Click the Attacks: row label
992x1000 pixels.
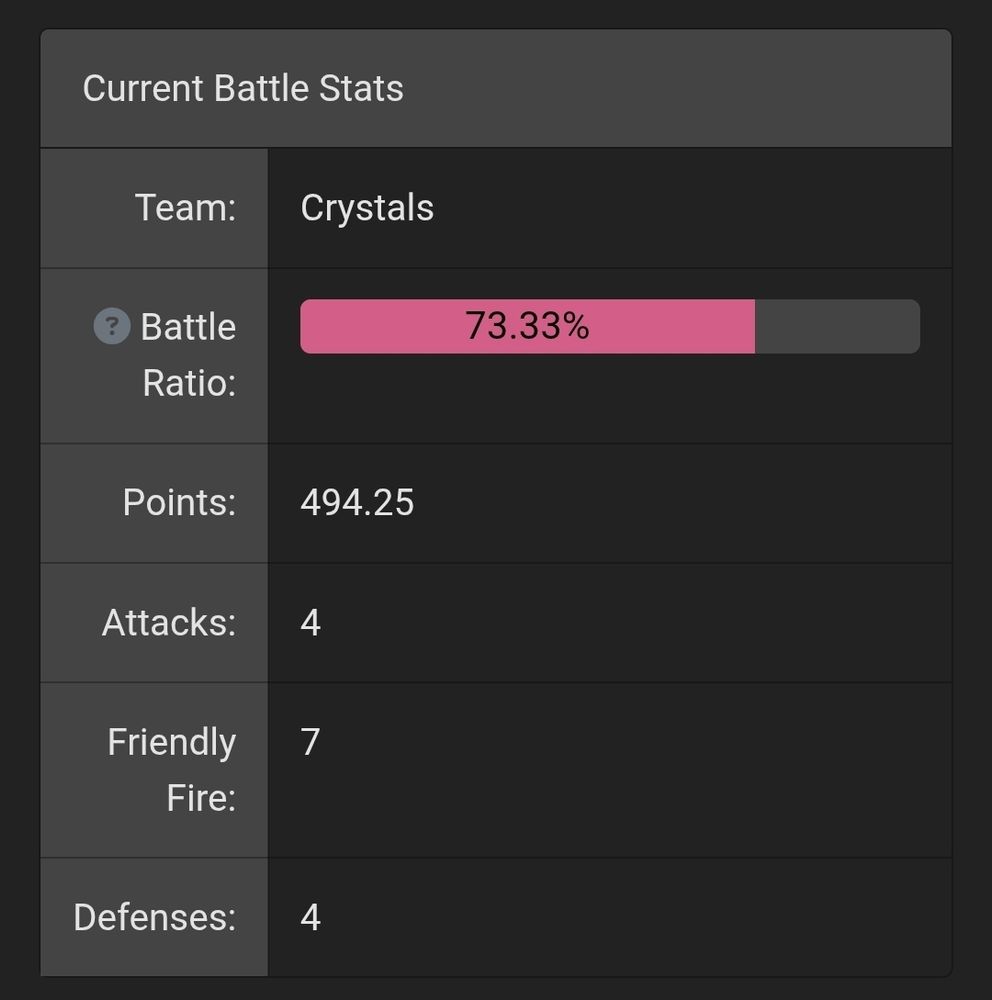(169, 622)
